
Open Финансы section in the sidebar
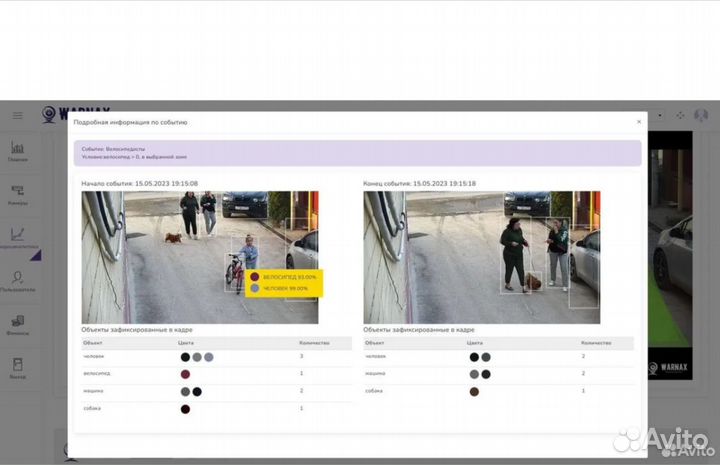click(x=17, y=325)
